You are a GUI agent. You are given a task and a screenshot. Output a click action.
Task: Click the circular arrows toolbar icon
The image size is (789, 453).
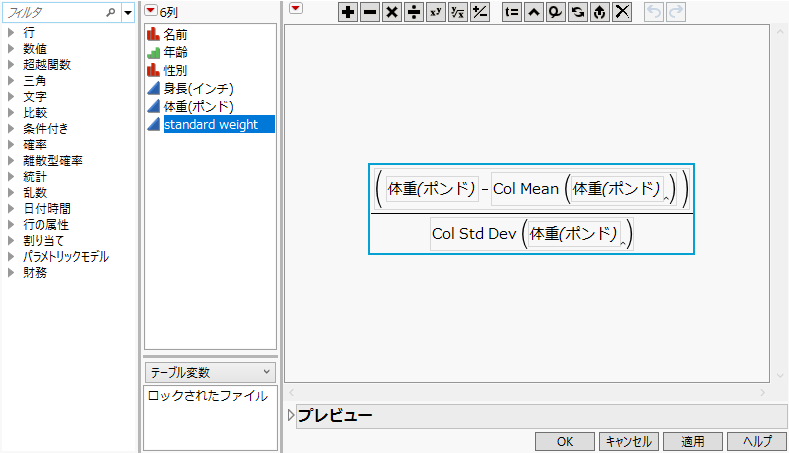tap(578, 12)
